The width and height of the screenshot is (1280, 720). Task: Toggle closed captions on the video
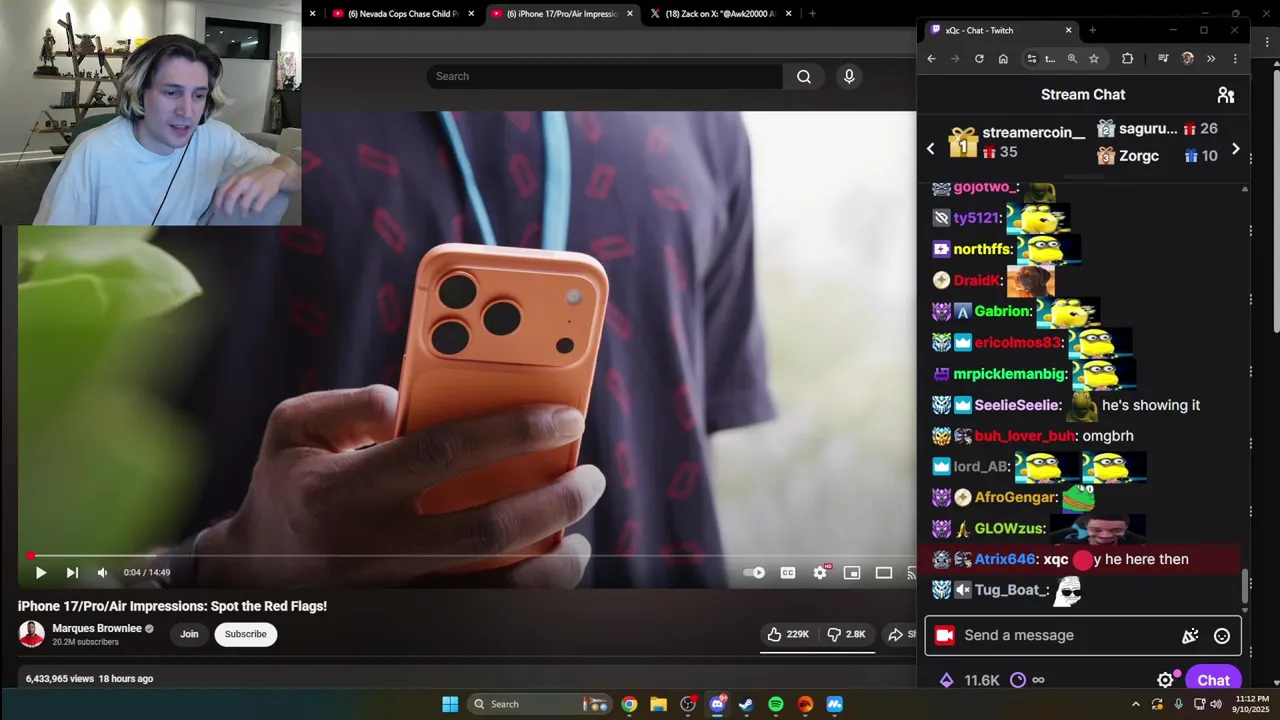[x=788, y=573]
